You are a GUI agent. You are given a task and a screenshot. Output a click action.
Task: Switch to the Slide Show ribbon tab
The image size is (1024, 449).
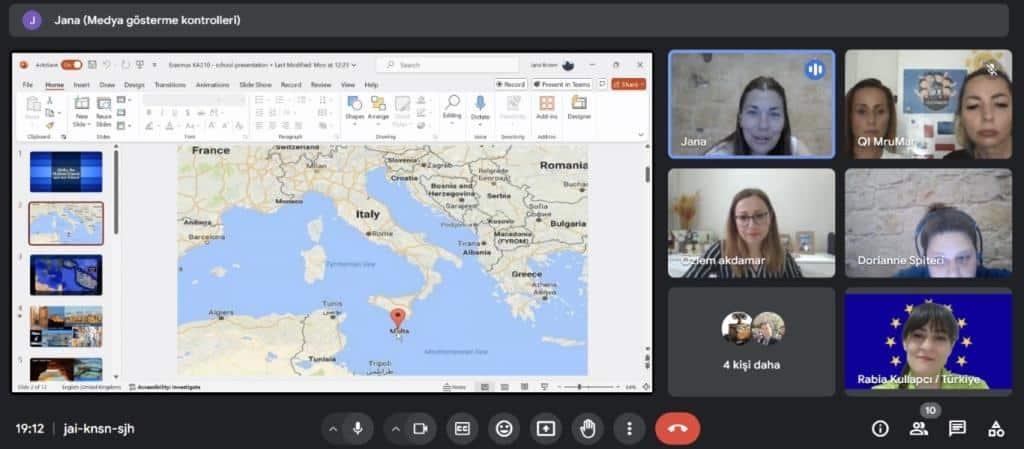pos(256,85)
